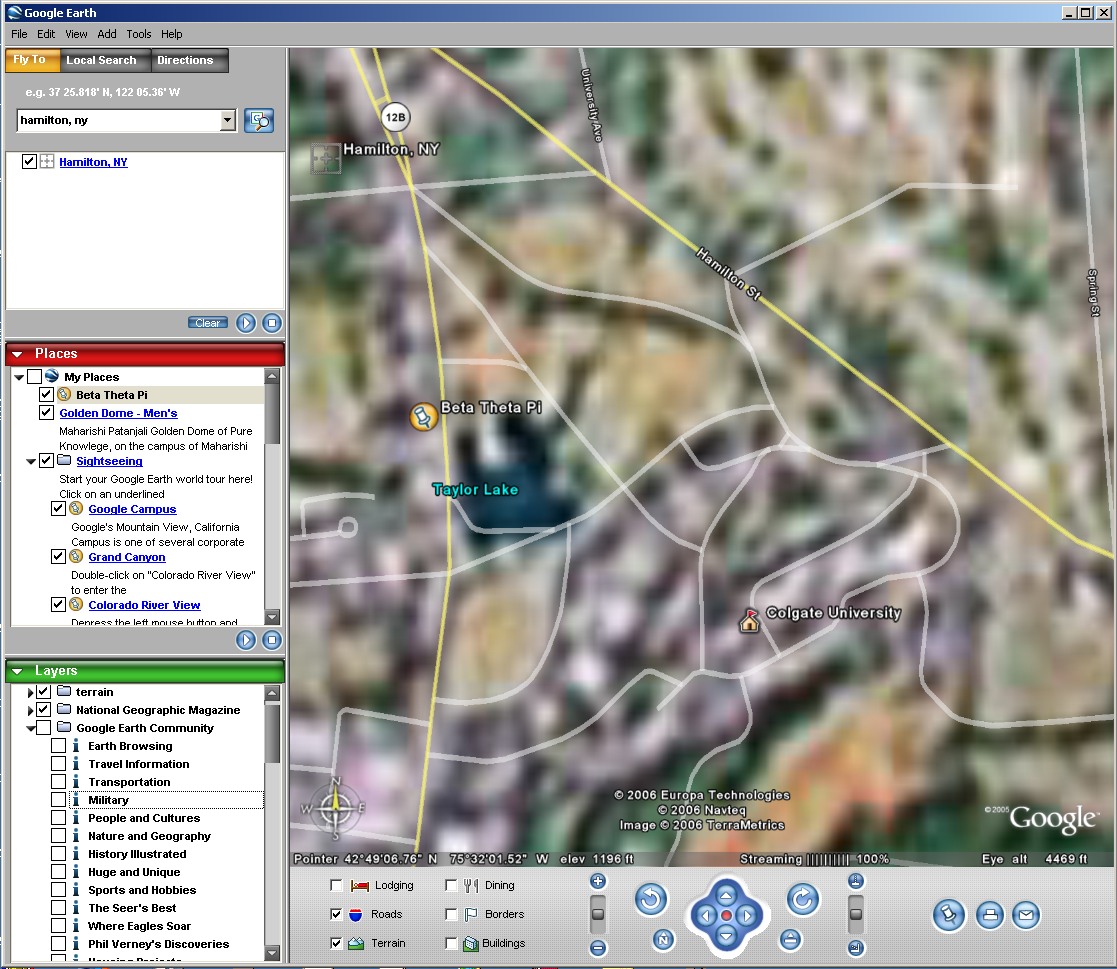Image resolution: width=1117 pixels, height=969 pixels.
Task: Email the current view
Action: click(1026, 916)
